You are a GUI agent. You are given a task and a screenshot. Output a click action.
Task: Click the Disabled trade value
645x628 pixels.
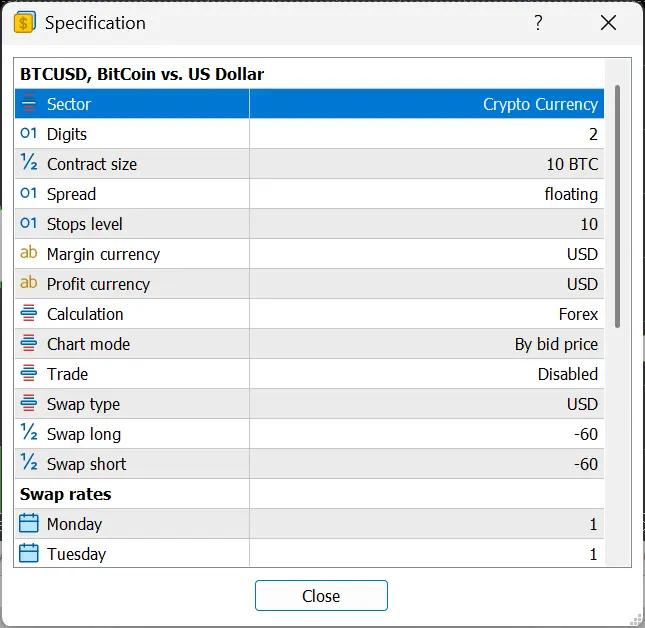(x=568, y=375)
